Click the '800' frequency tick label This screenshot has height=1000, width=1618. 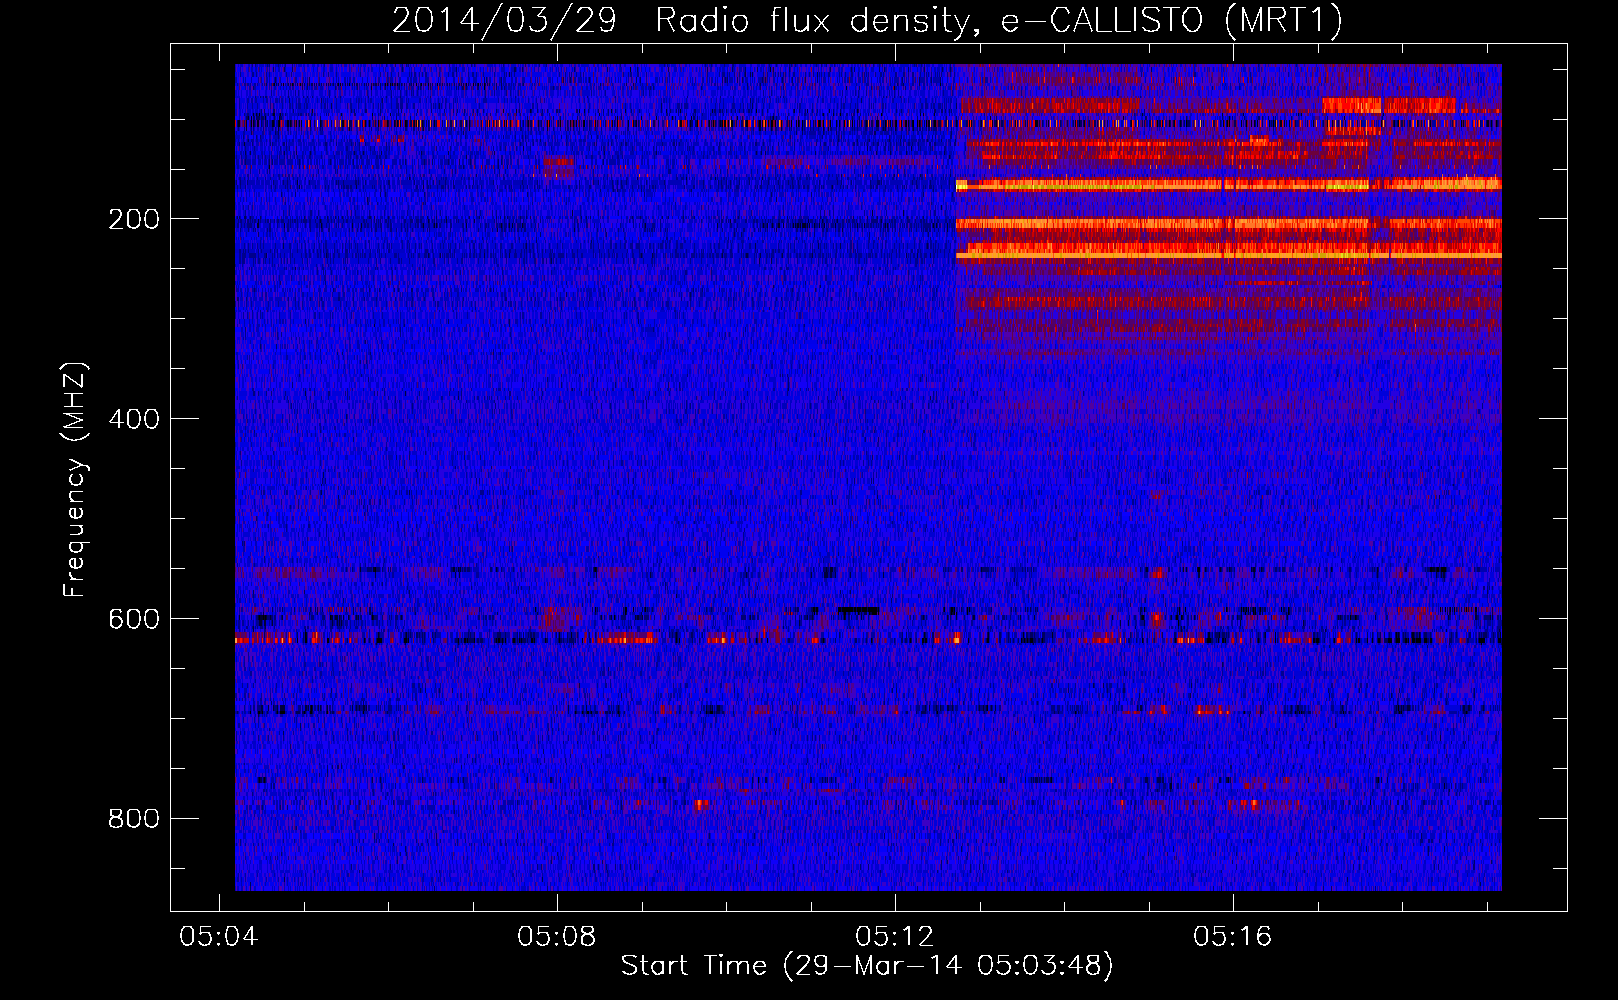coord(134,819)
